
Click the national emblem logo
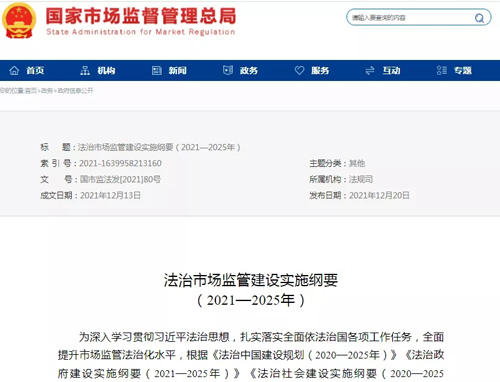(x=19, y=21)
